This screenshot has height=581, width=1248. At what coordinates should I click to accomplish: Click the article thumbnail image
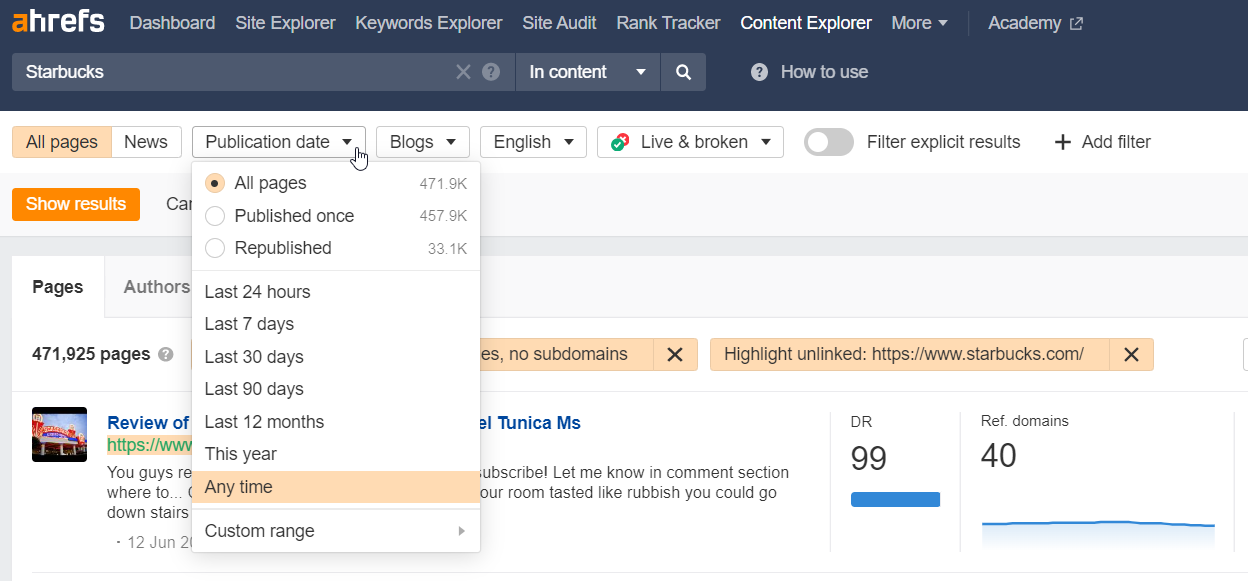(60, 434)
